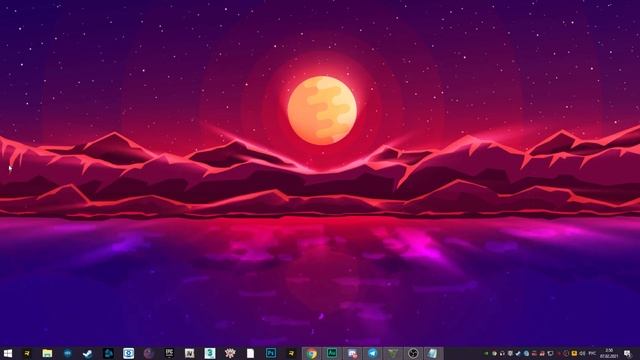
Task: Open the green number 3 app icon
Action: click(x=210, y=353)
